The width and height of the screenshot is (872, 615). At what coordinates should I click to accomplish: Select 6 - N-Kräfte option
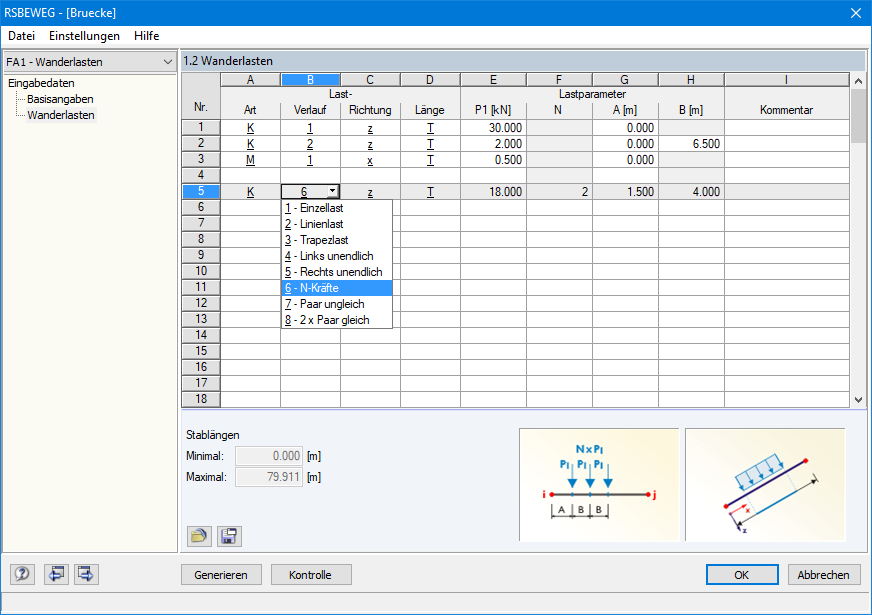pos(337,288)
